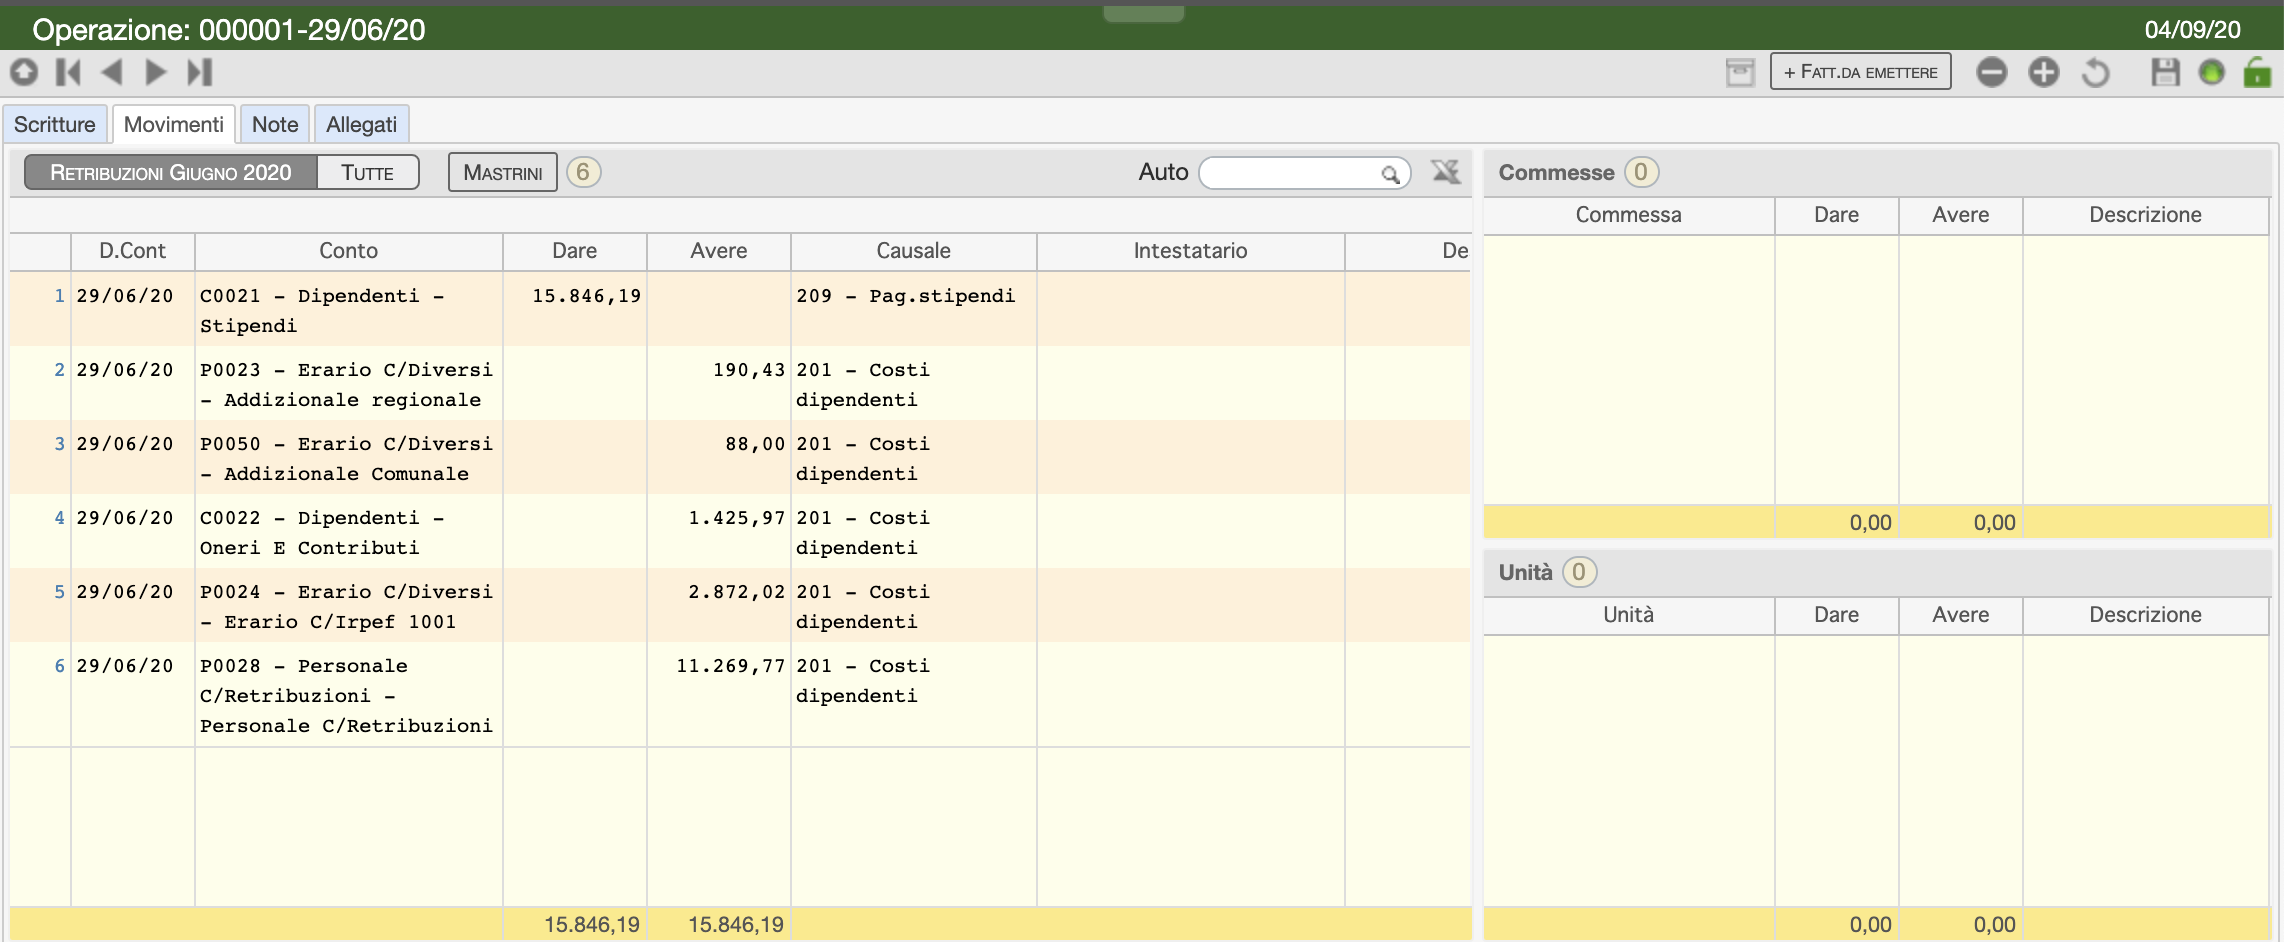Select row P0050 Addizionale Comunale

740,458
